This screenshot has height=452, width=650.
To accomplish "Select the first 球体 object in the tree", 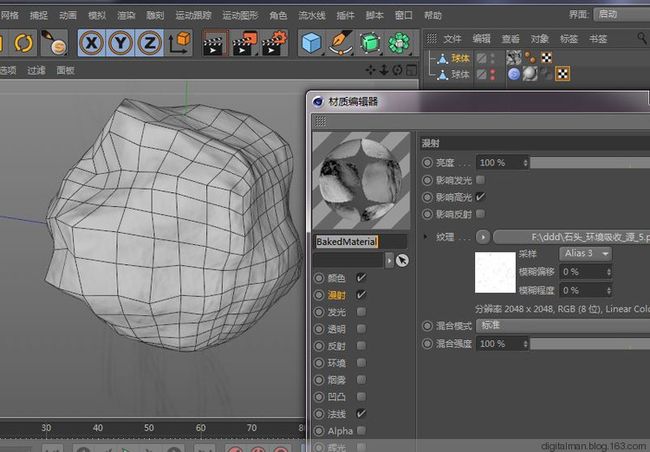I will click(x=460, y=58).
